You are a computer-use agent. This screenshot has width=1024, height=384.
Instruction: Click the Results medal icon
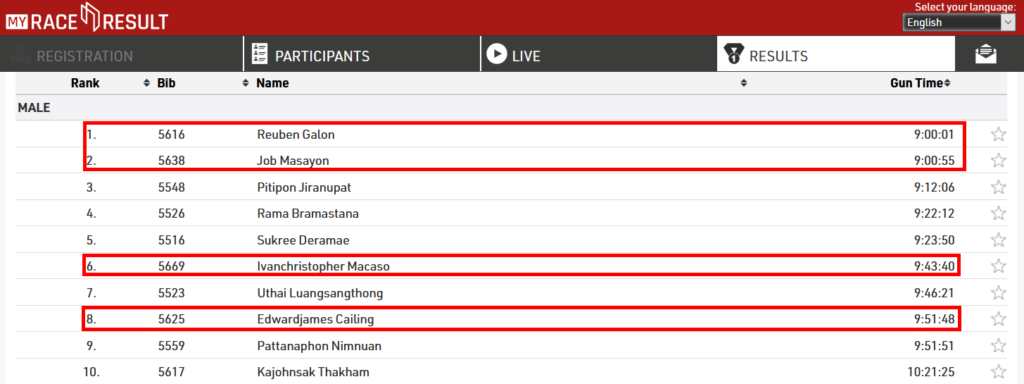734,55
